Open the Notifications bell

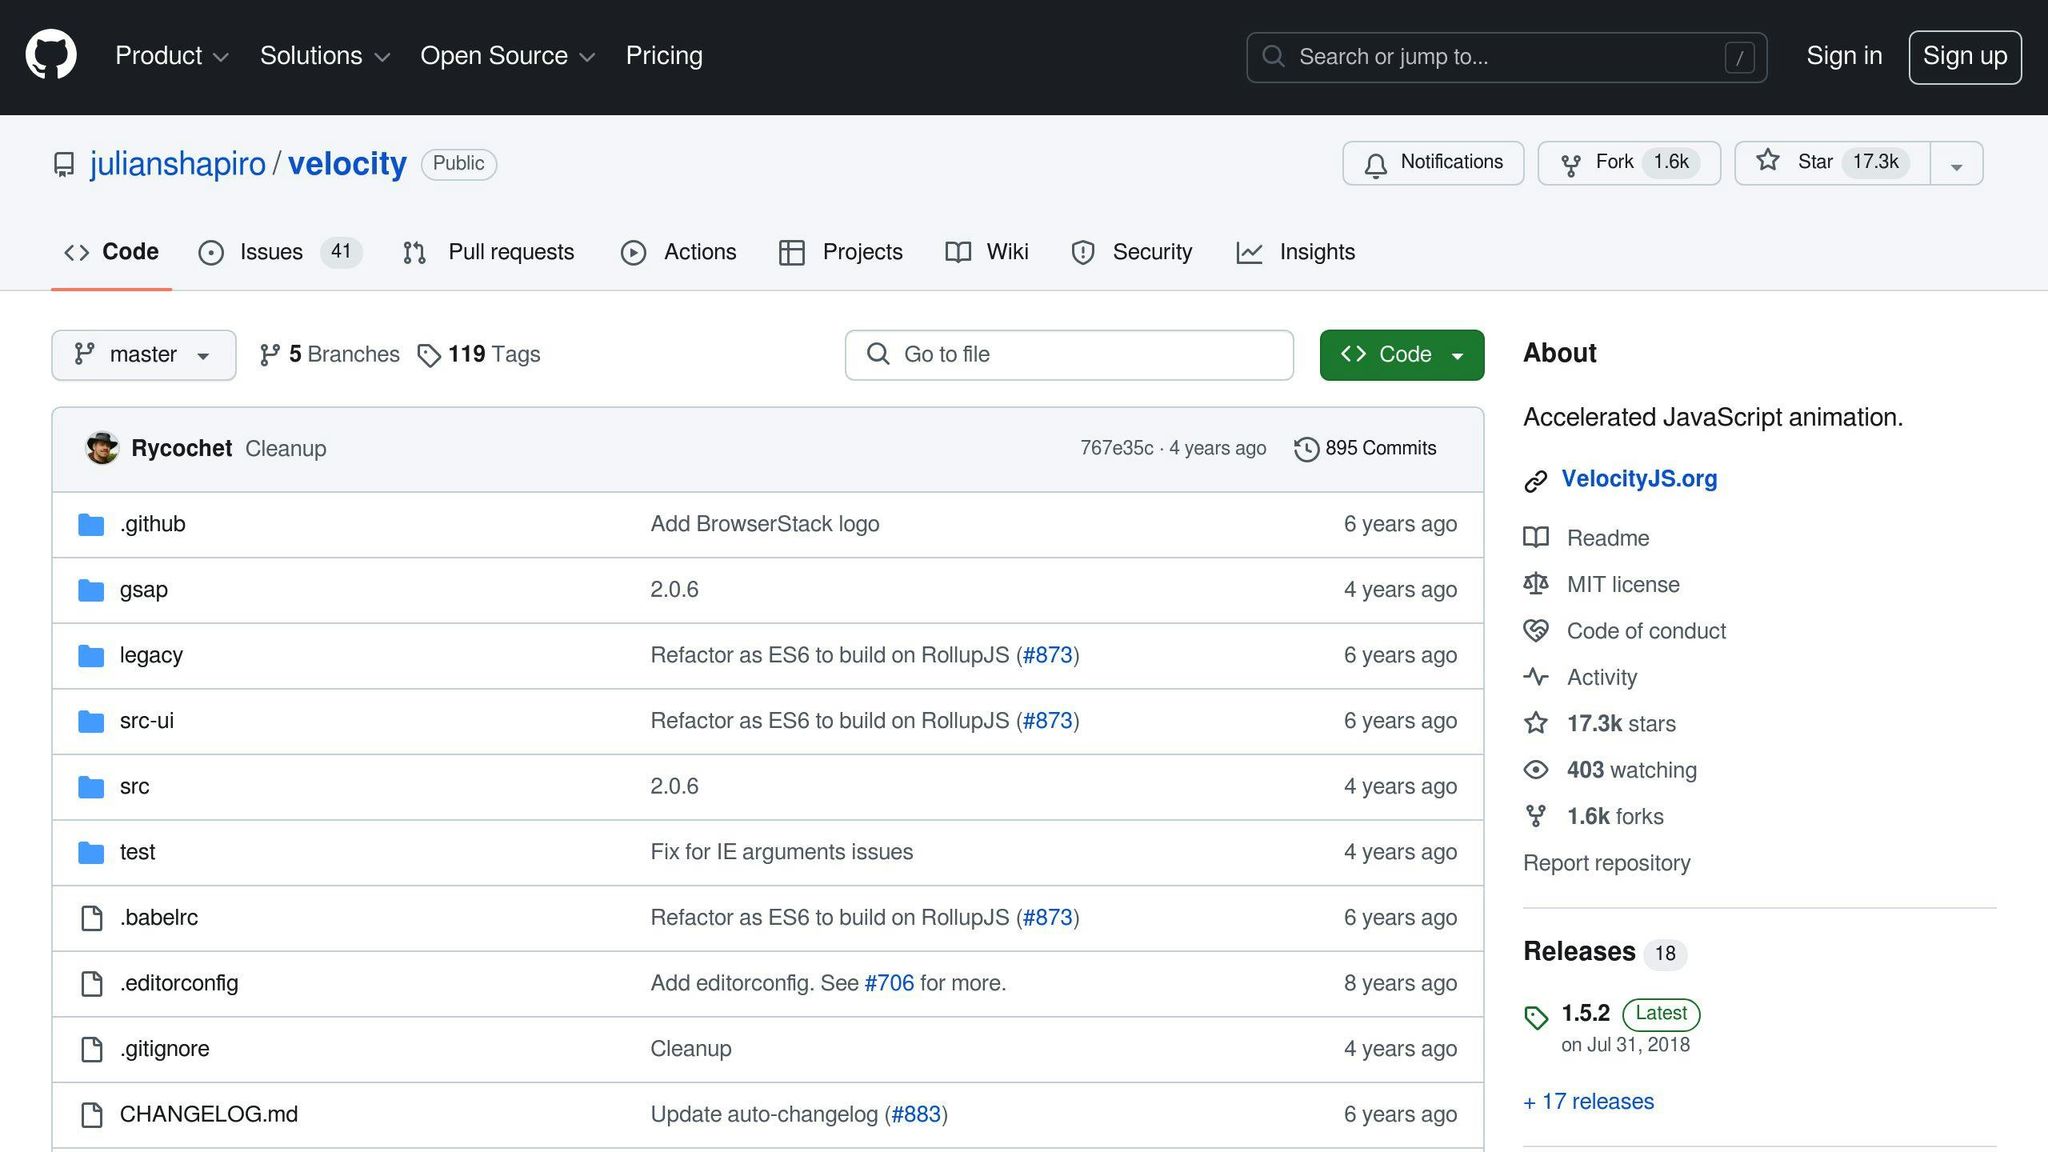coord(1375,163)
